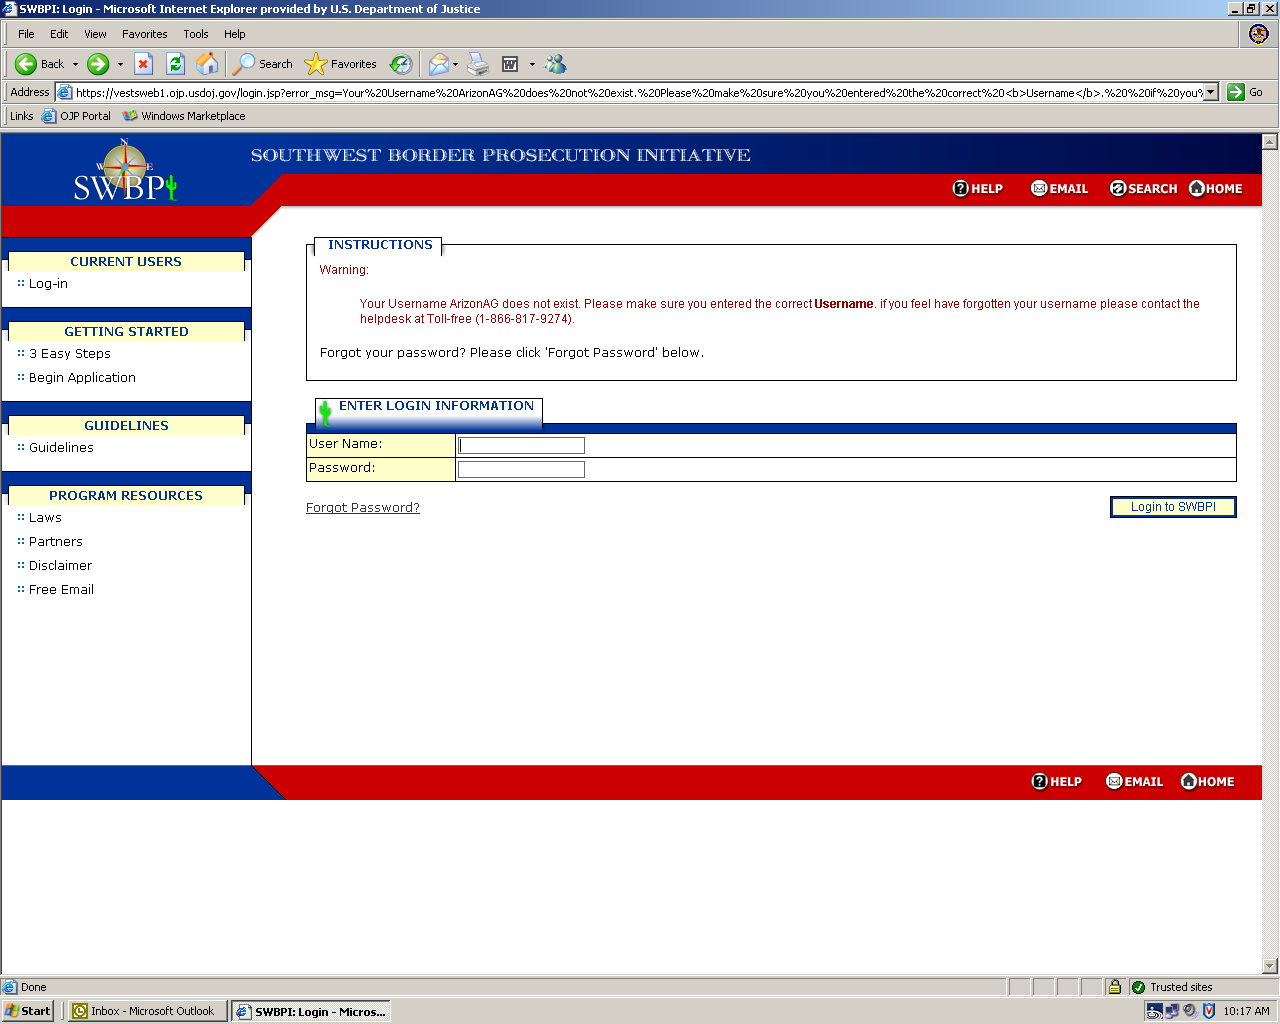Open the Favorites menu
This screenshot has width=1280, height=1024.
point(144,34)
